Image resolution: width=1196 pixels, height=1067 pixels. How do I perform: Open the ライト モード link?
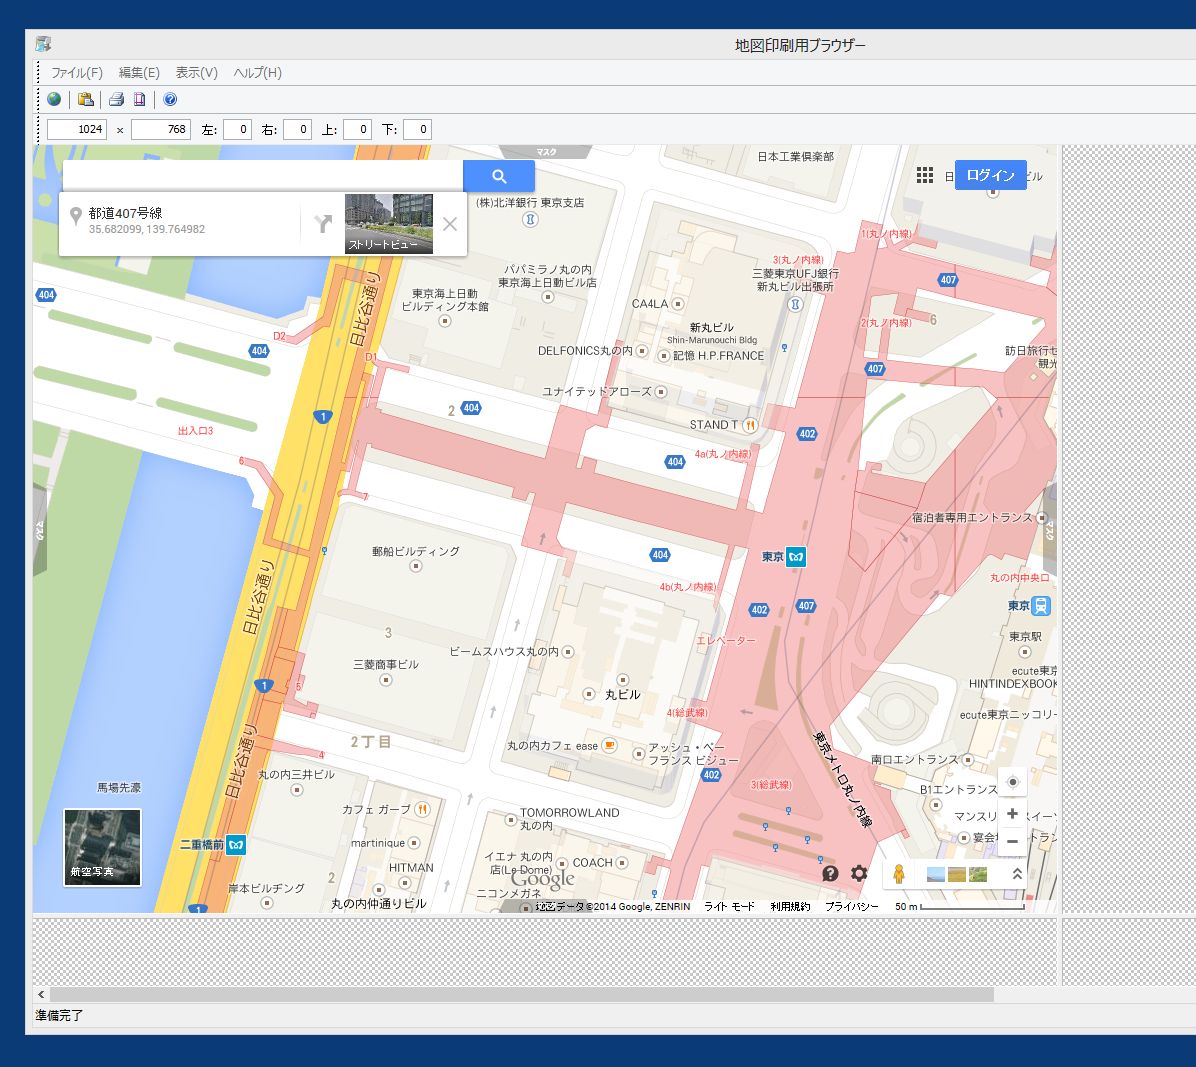coord(728,906)
